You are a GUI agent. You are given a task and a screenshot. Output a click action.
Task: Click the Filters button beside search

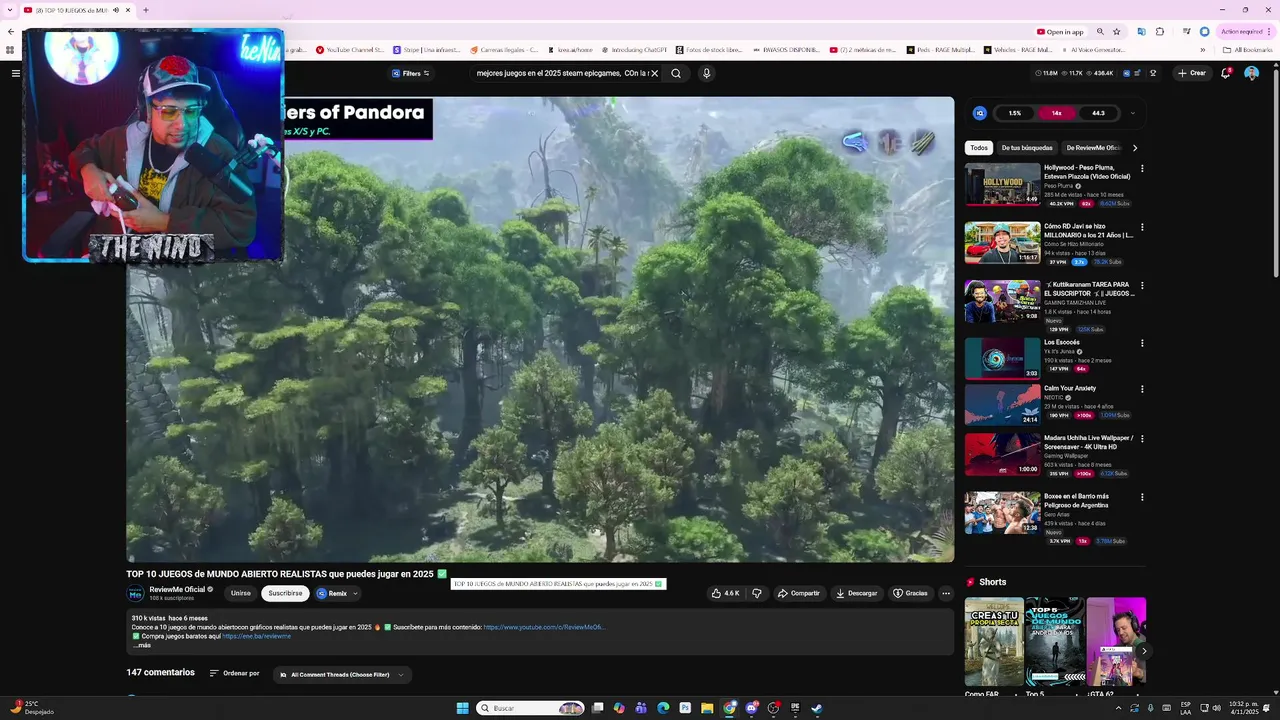pyautogui.click(x=411, y=73)
